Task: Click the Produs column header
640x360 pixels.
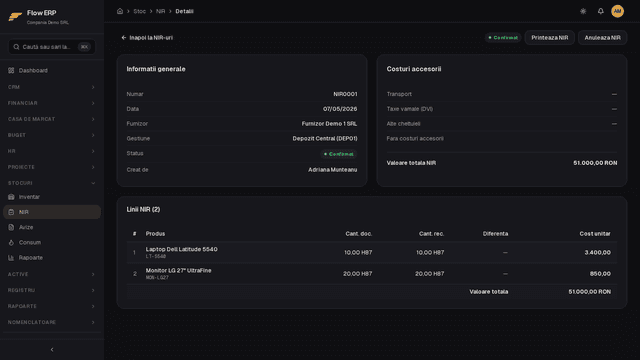Action: (x=156, y=234)
